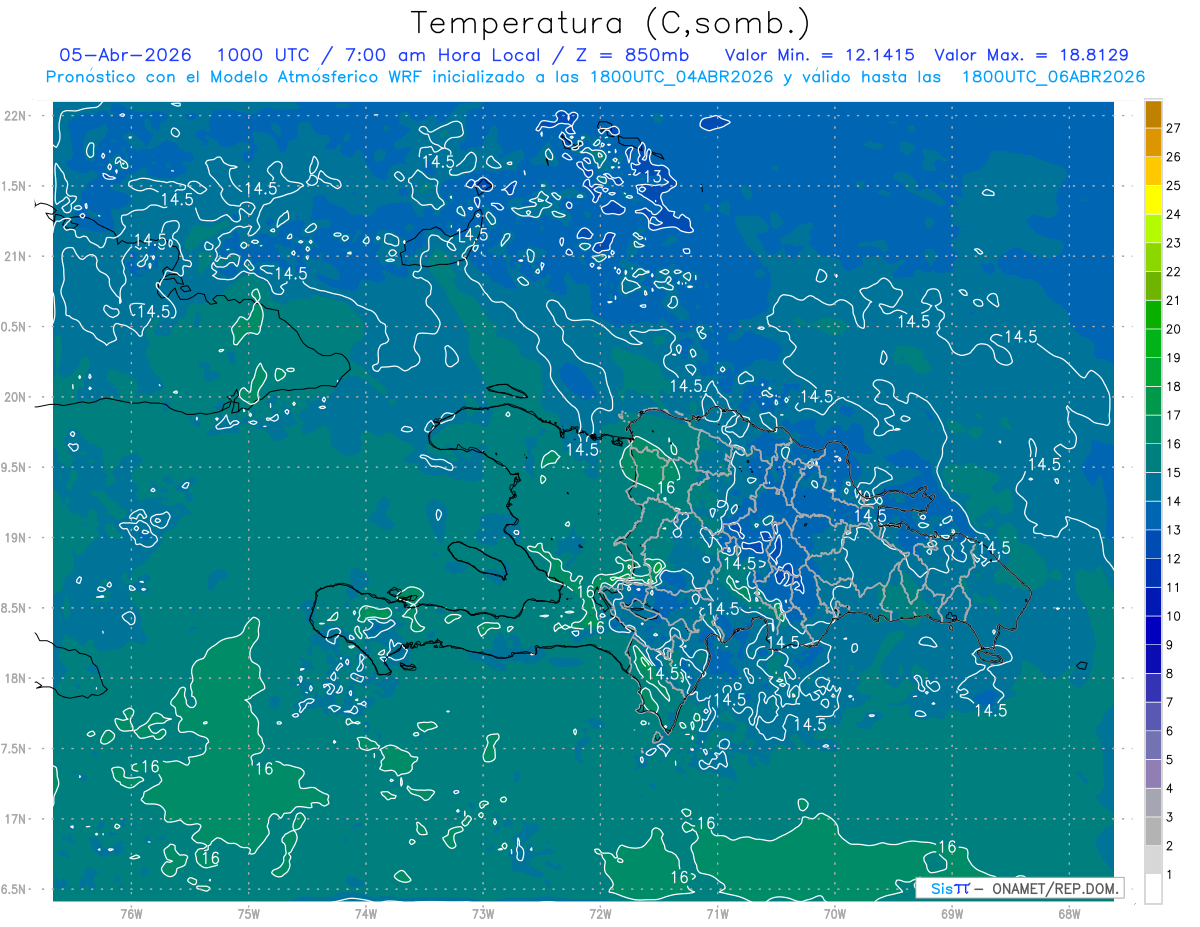Select the yellow legend swatch labeled 24
This screenshot has width=1200, height=927.
coord(1153,200)
